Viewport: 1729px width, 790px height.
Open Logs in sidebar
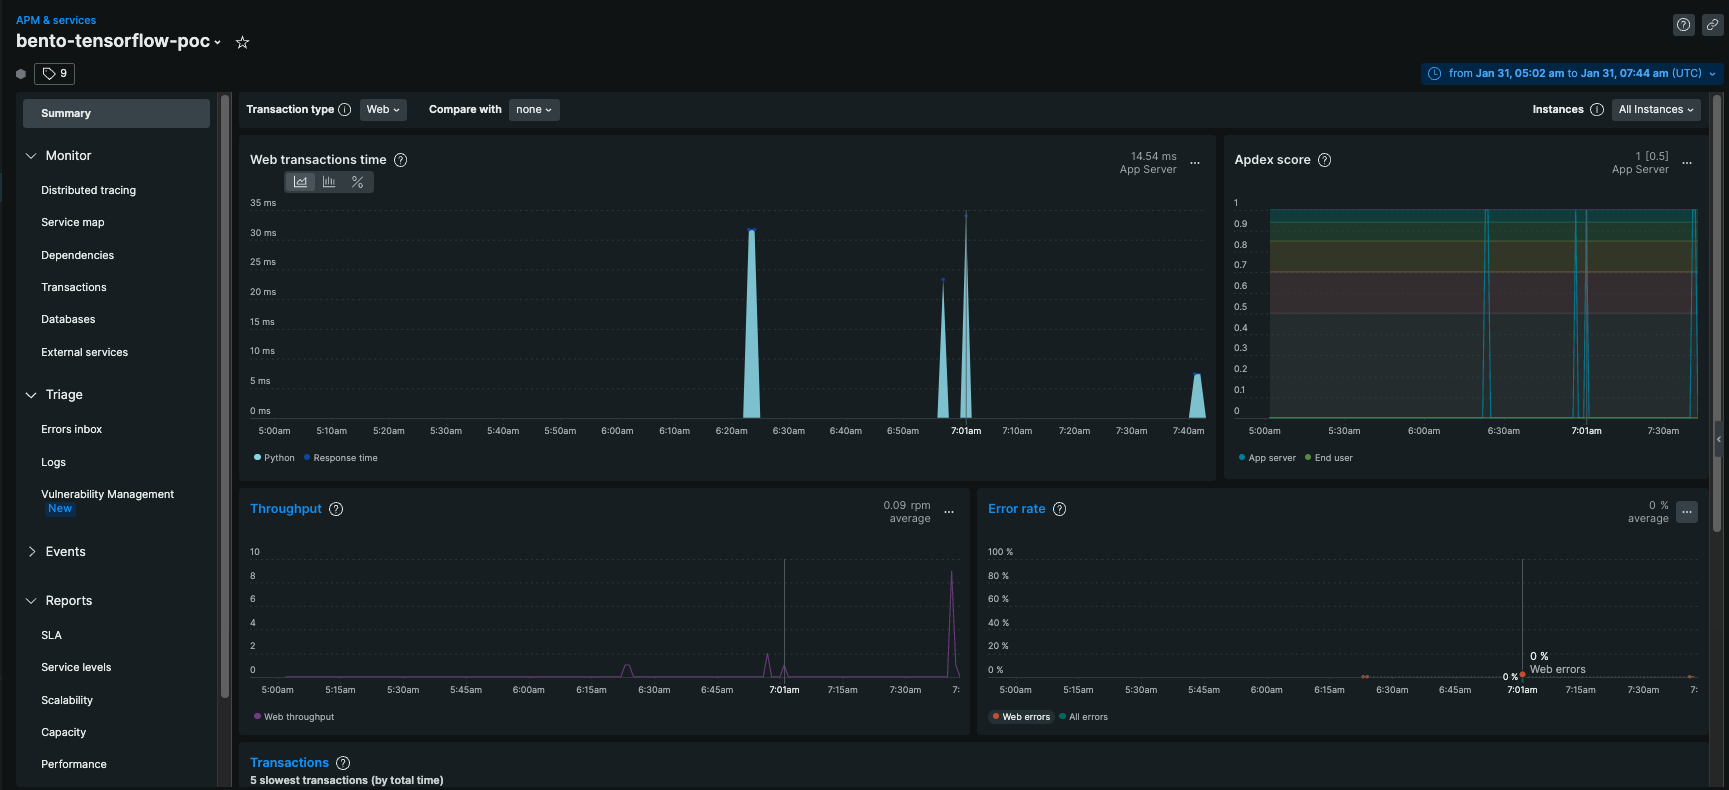(53, 462)
